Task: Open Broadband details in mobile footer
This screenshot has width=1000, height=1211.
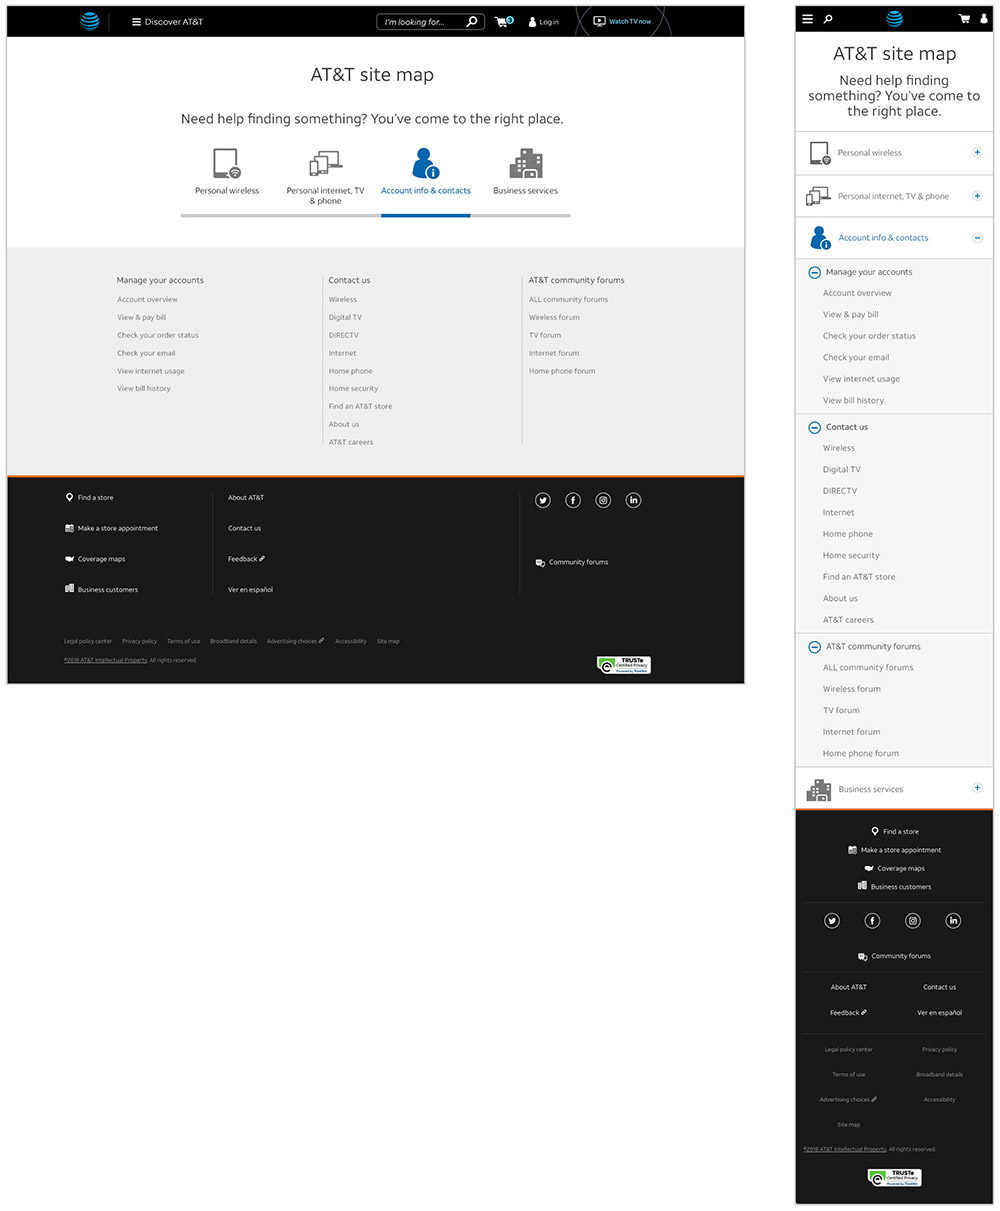Action: 939,1075
